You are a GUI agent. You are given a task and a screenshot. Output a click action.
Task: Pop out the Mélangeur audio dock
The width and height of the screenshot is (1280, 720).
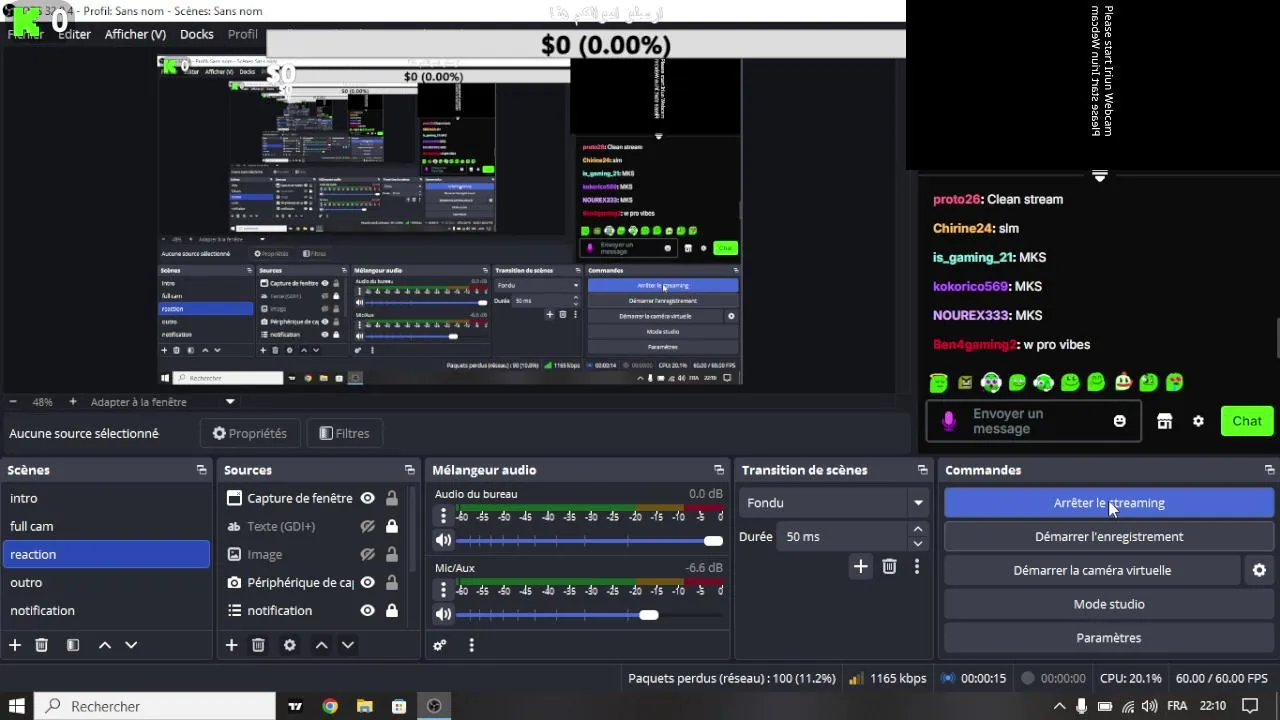point(719,470)
